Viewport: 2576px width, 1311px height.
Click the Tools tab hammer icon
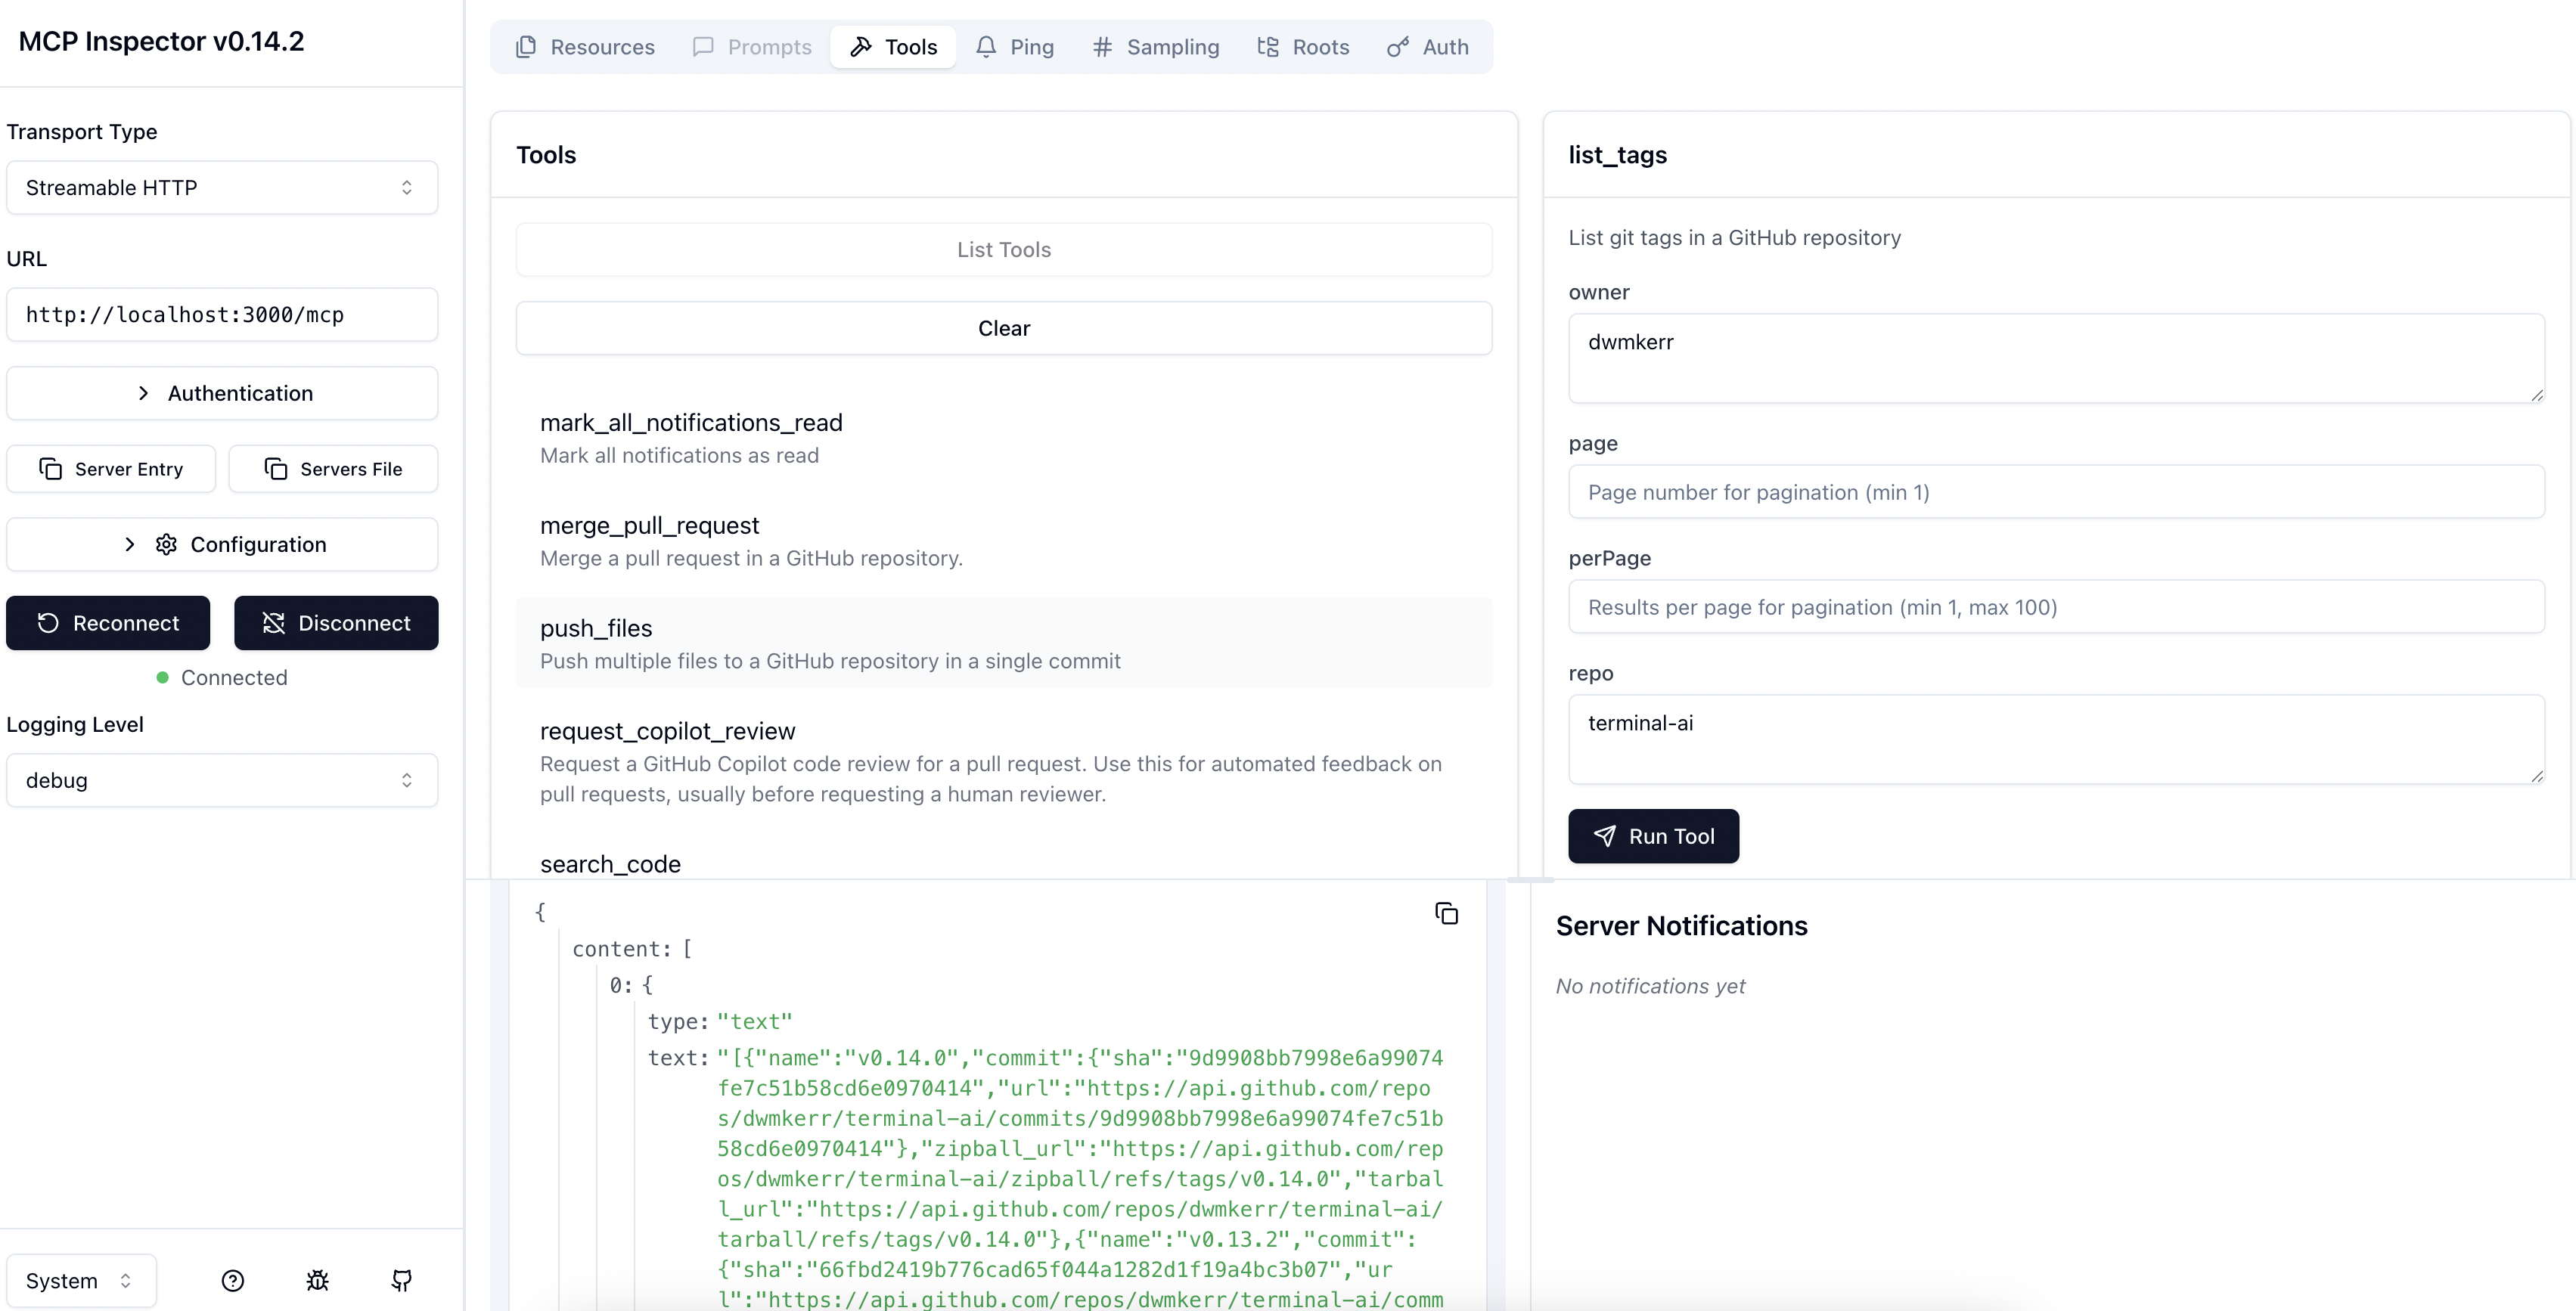pos(861,47)
